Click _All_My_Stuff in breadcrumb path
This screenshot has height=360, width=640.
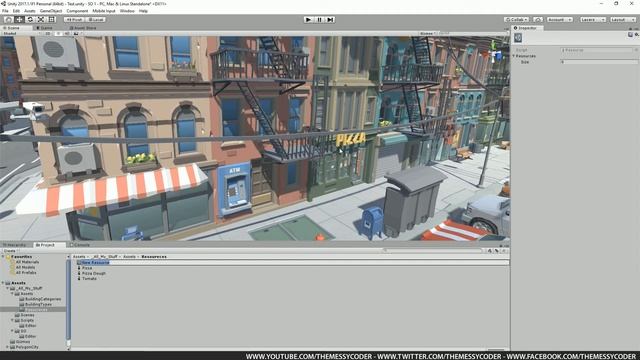[105, 257]
